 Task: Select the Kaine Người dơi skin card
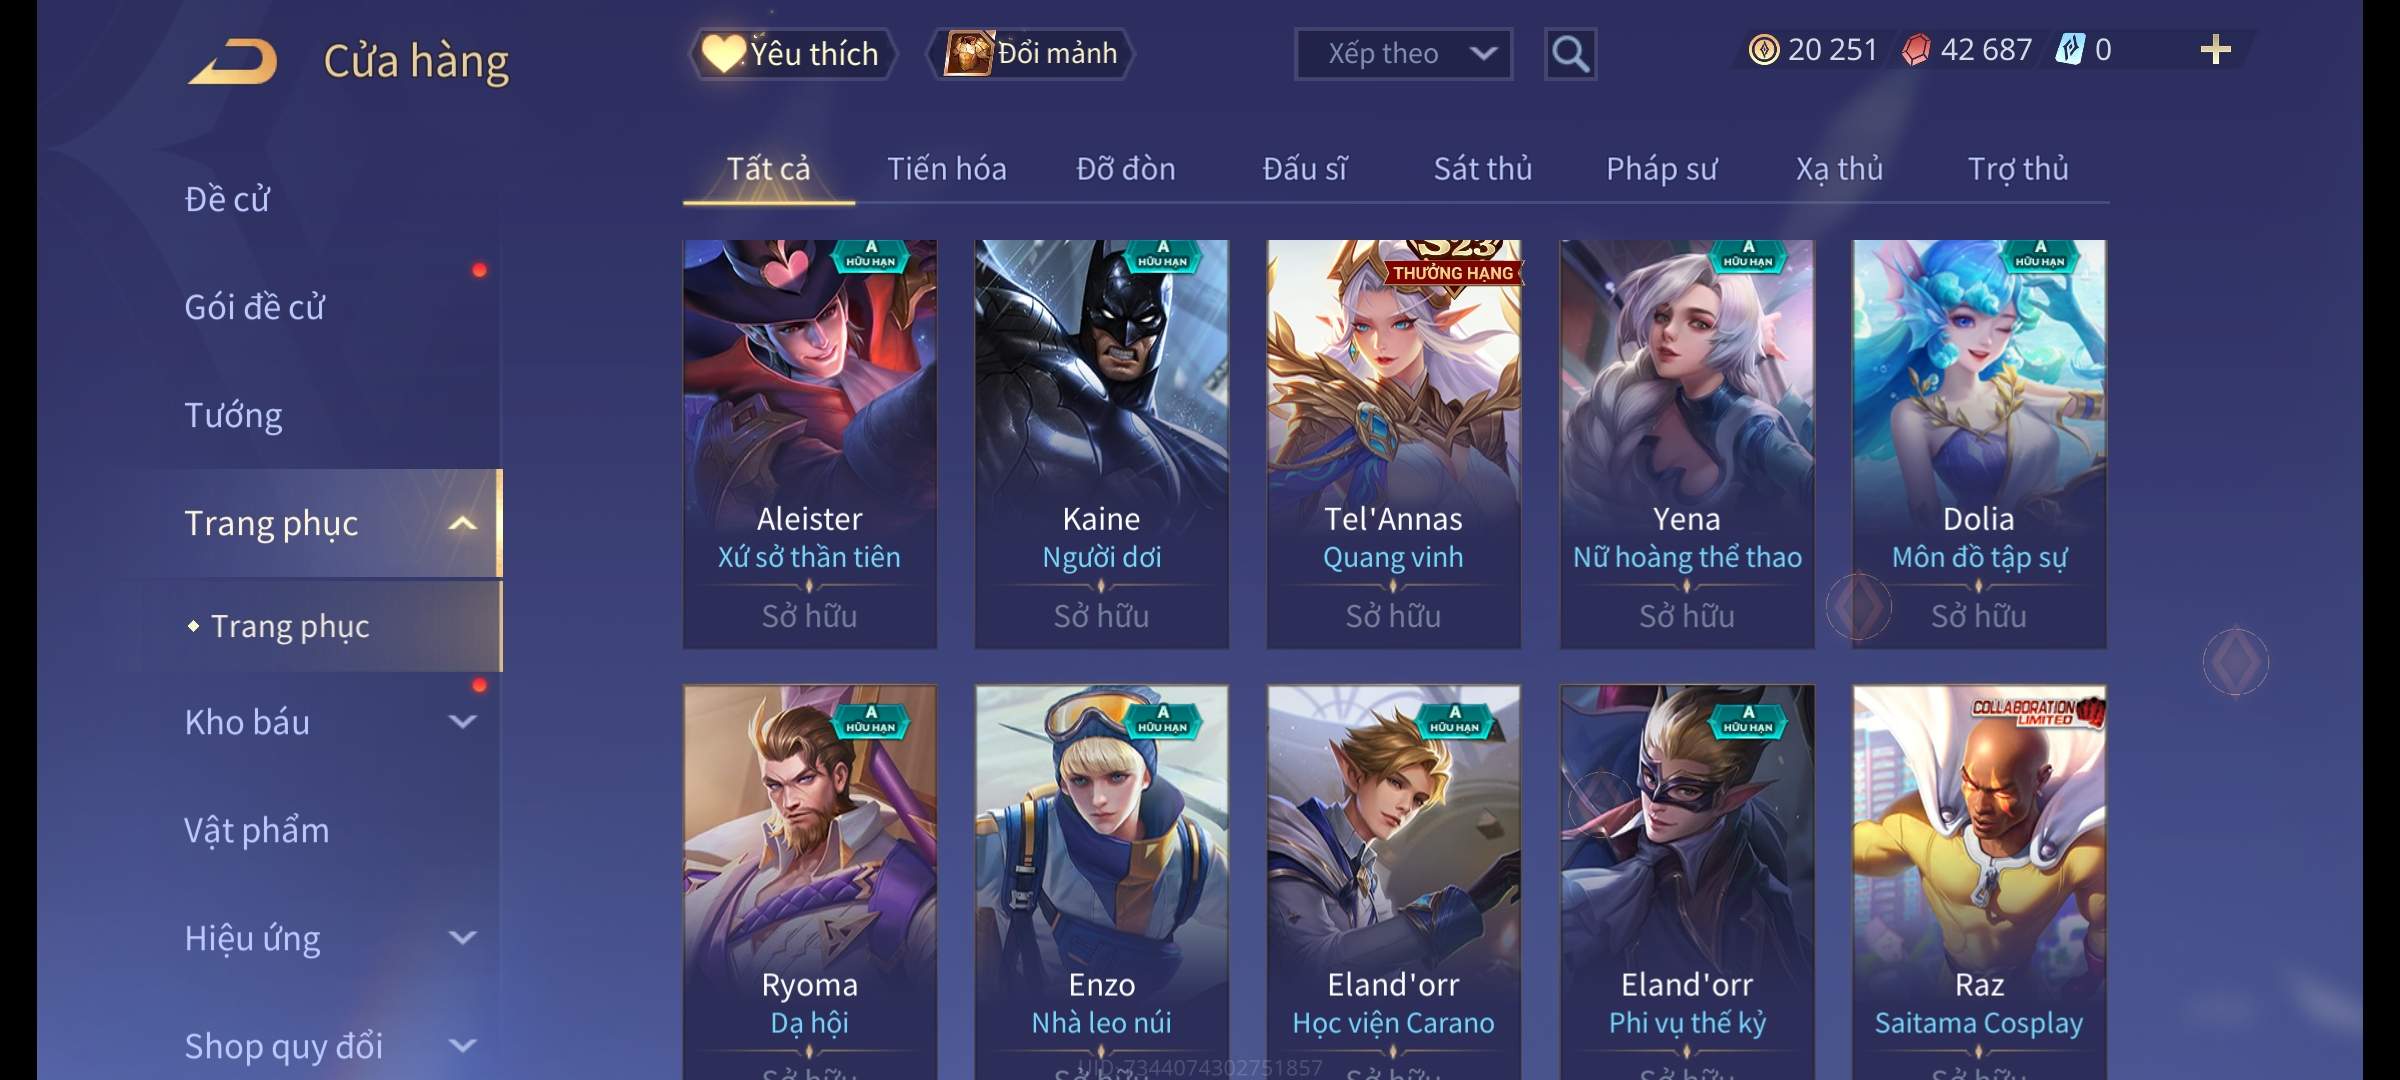[x=1101, y=444]
